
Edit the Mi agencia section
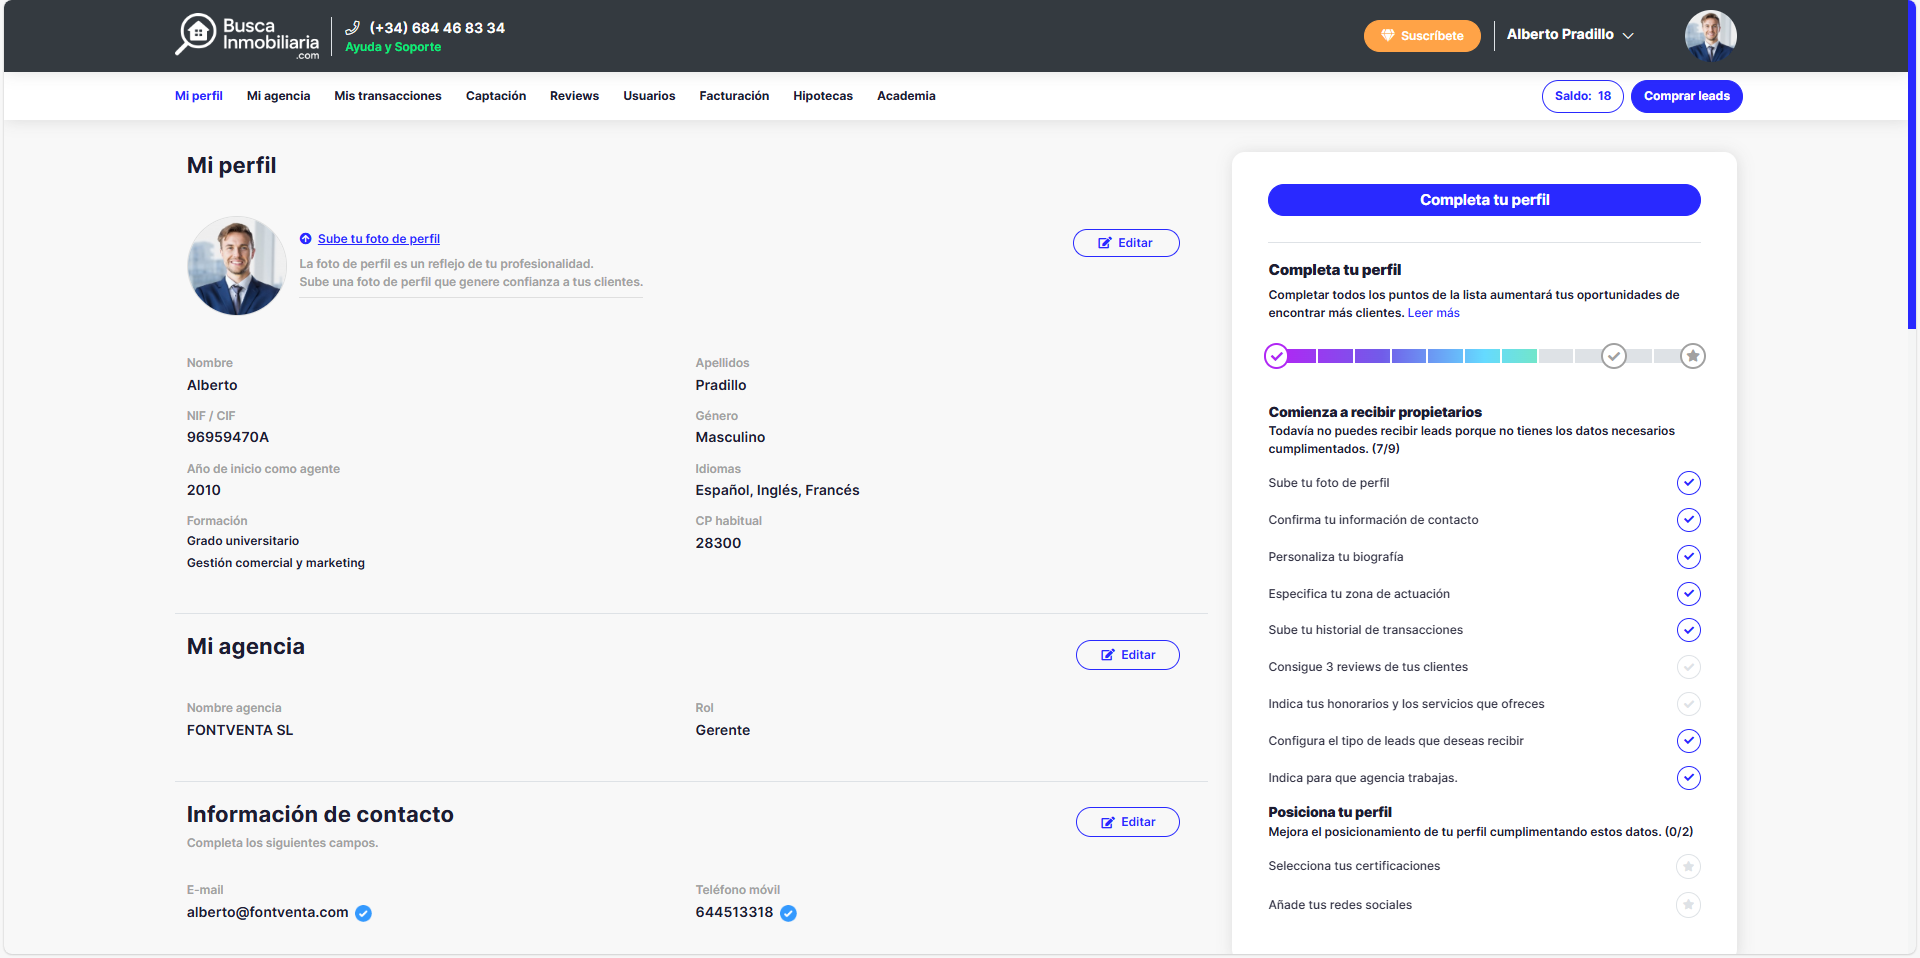point(1127,655)
